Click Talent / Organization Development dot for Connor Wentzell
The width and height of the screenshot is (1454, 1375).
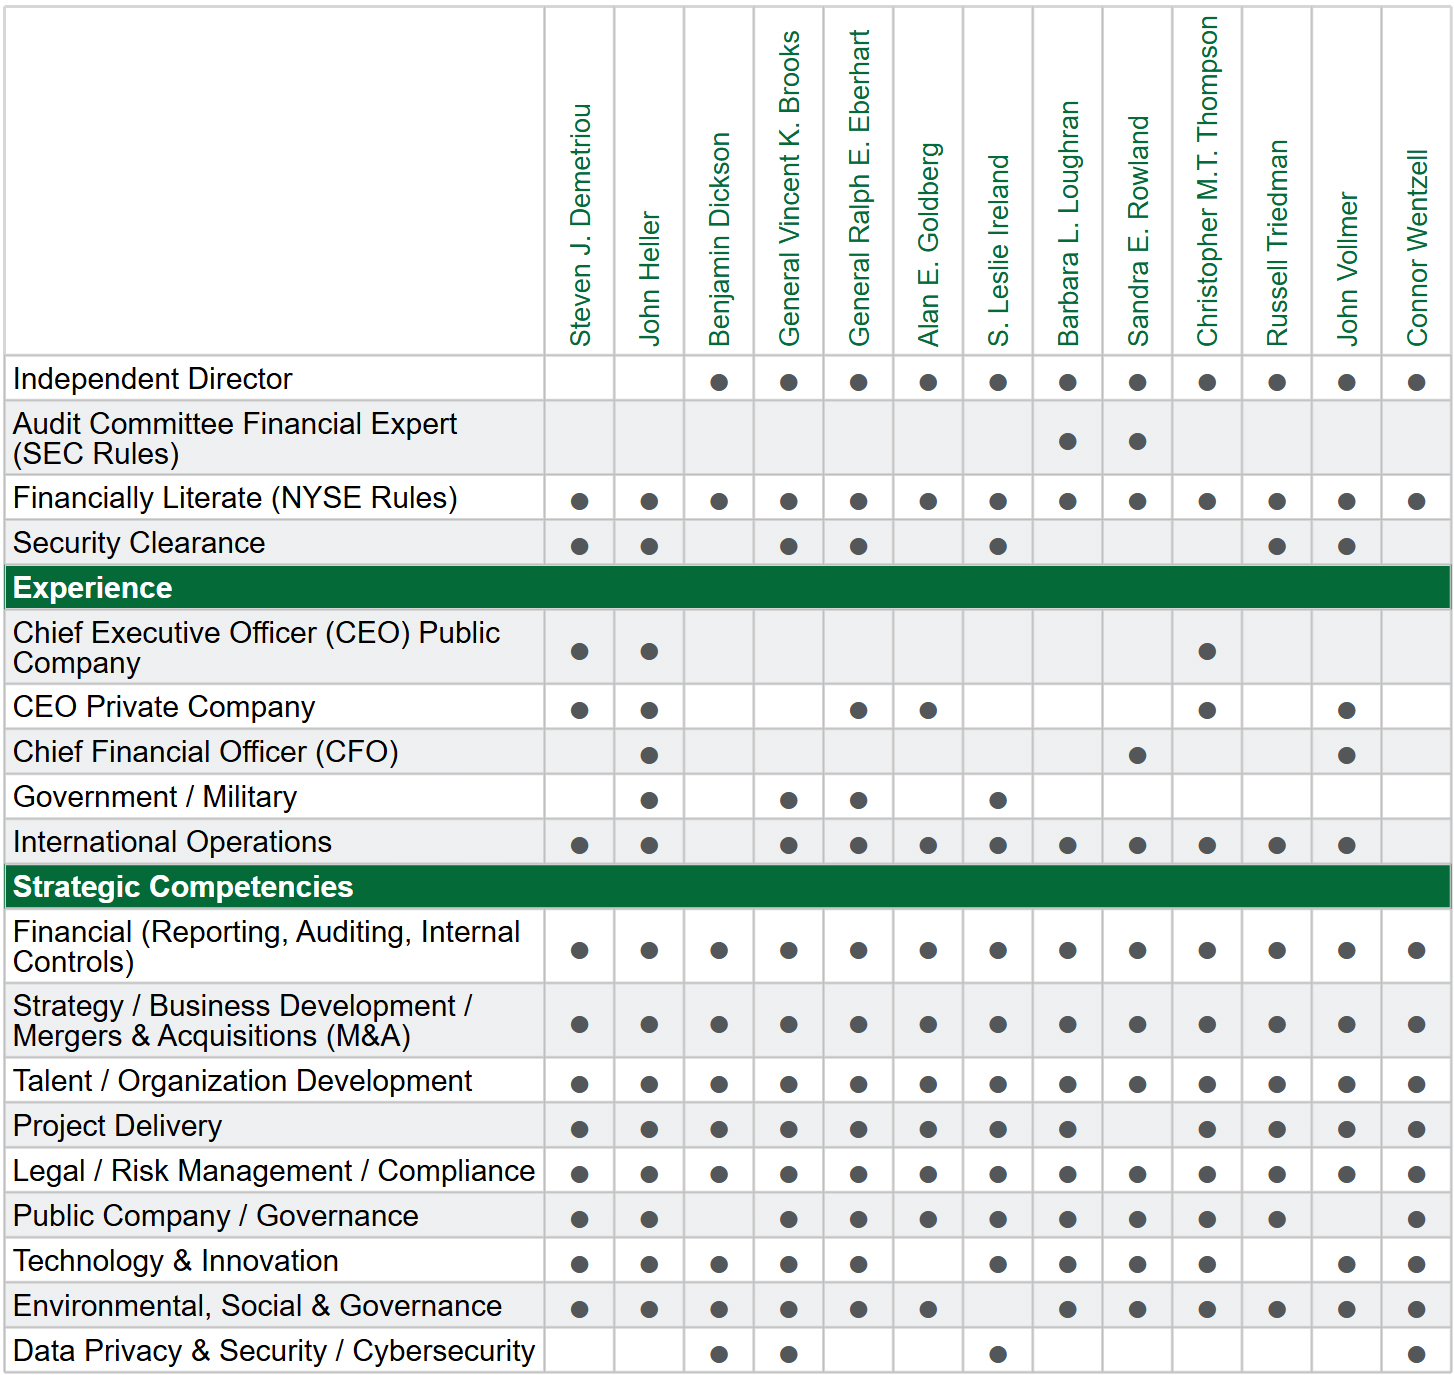coord(1417,1084)
